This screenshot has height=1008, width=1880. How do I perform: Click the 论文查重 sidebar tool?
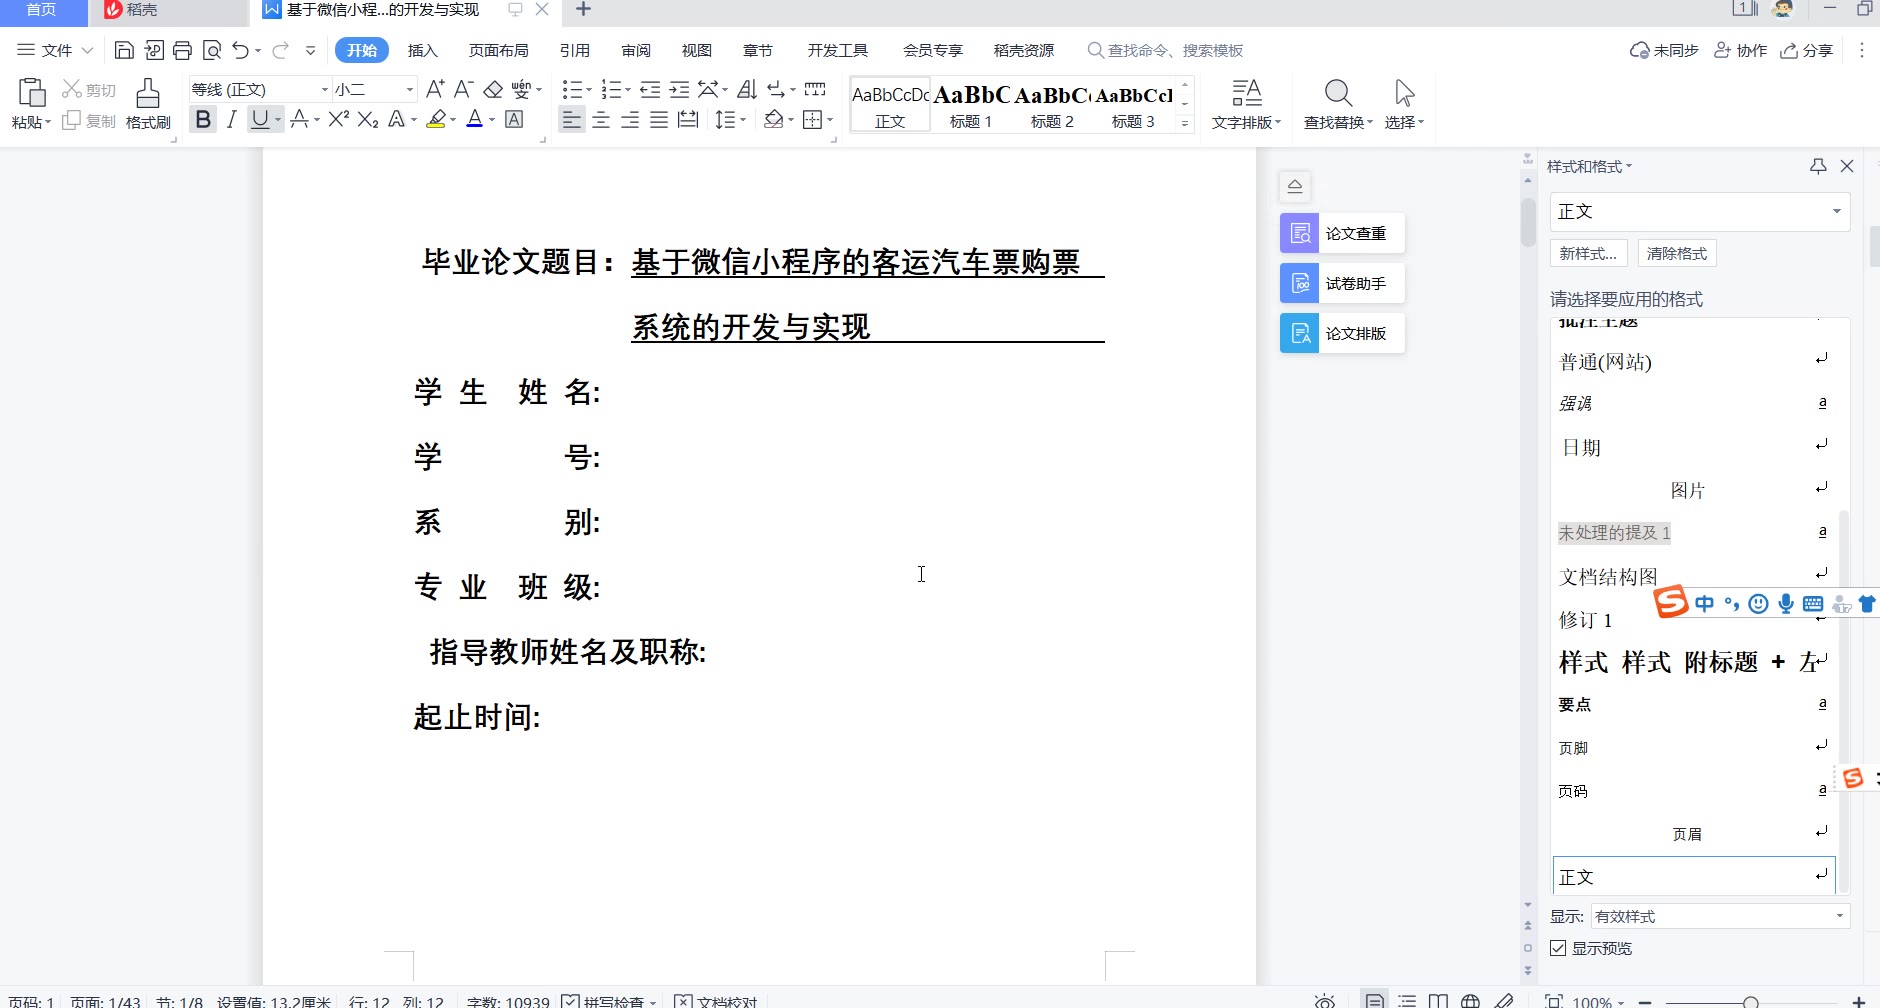pos(1342,233)
